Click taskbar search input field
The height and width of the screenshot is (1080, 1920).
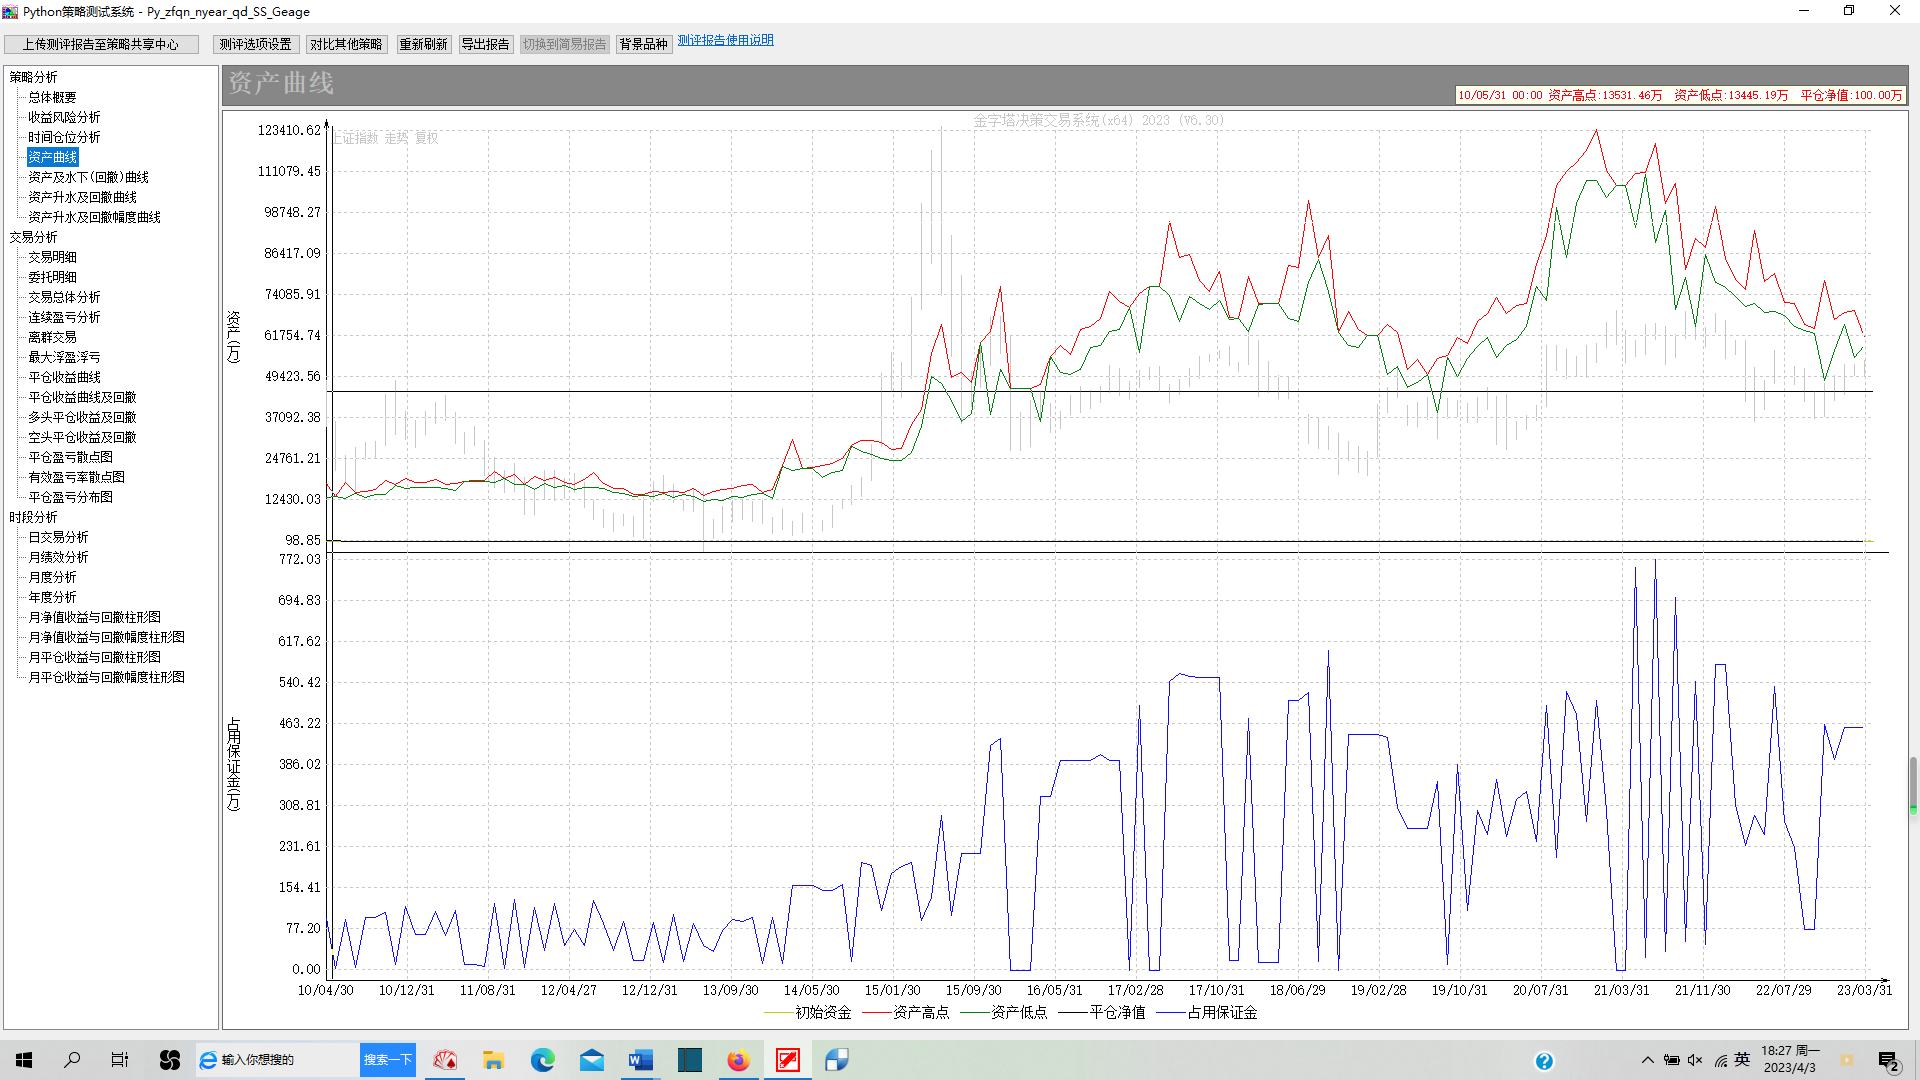click(x=277, y=1060)
